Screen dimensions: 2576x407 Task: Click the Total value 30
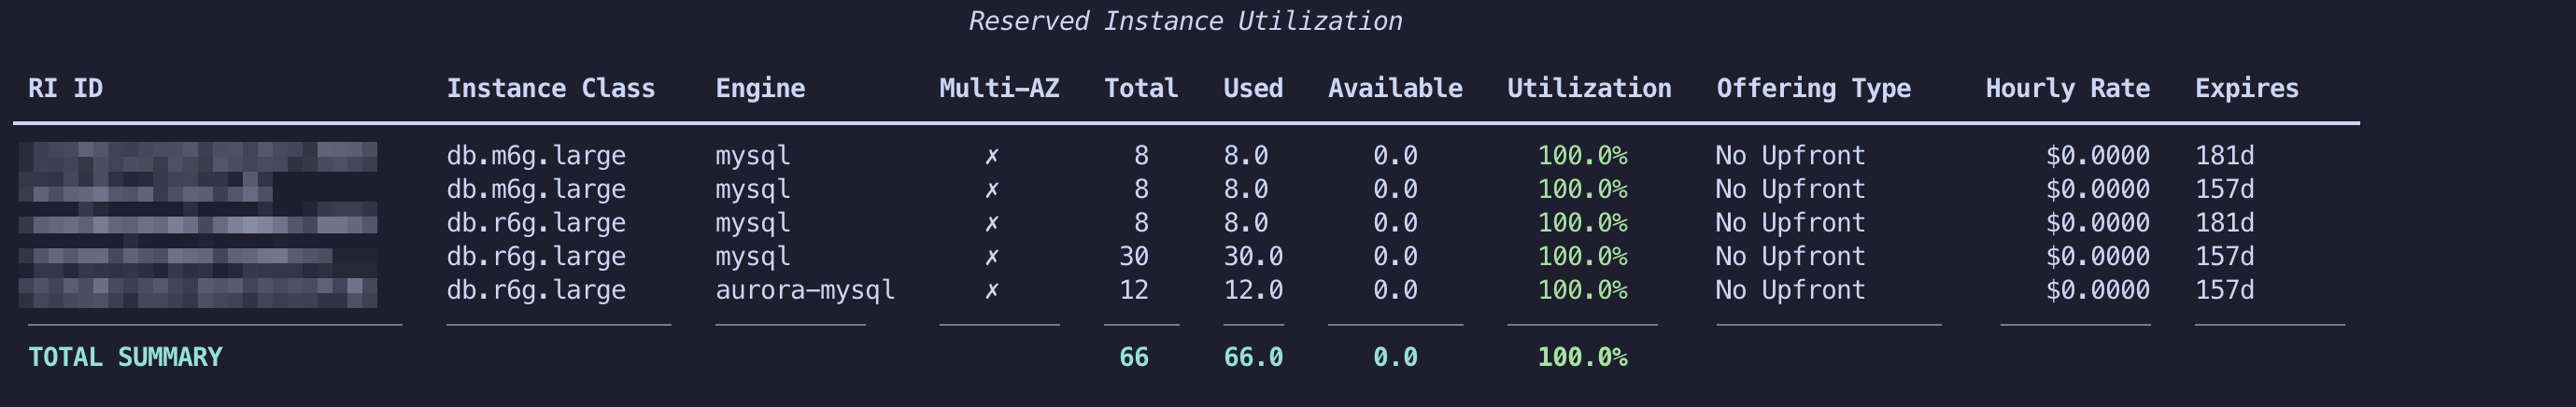point(1134,256)
